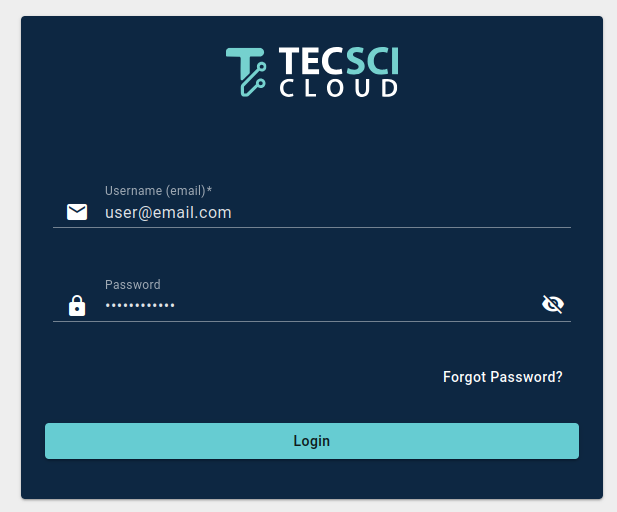Click the underline beneath the password field
Screen dimensions: 617x512
point(312,322)
